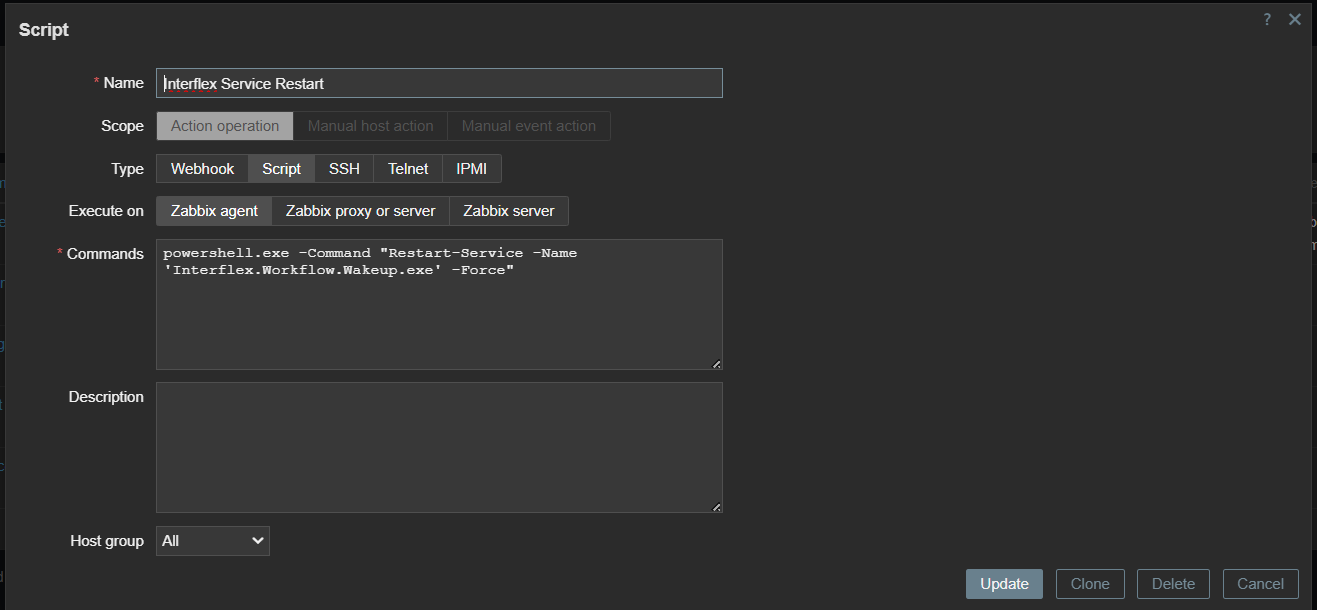The height and width of the screenshot is (610, 1317).
Task: Click the Delete button
Action: point(1173,584)
